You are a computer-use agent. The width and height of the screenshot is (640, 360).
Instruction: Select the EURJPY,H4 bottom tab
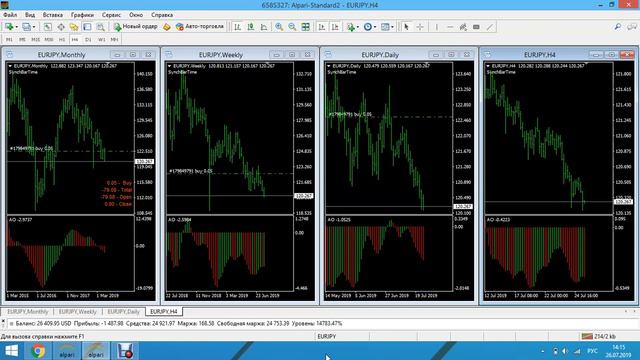164,312
